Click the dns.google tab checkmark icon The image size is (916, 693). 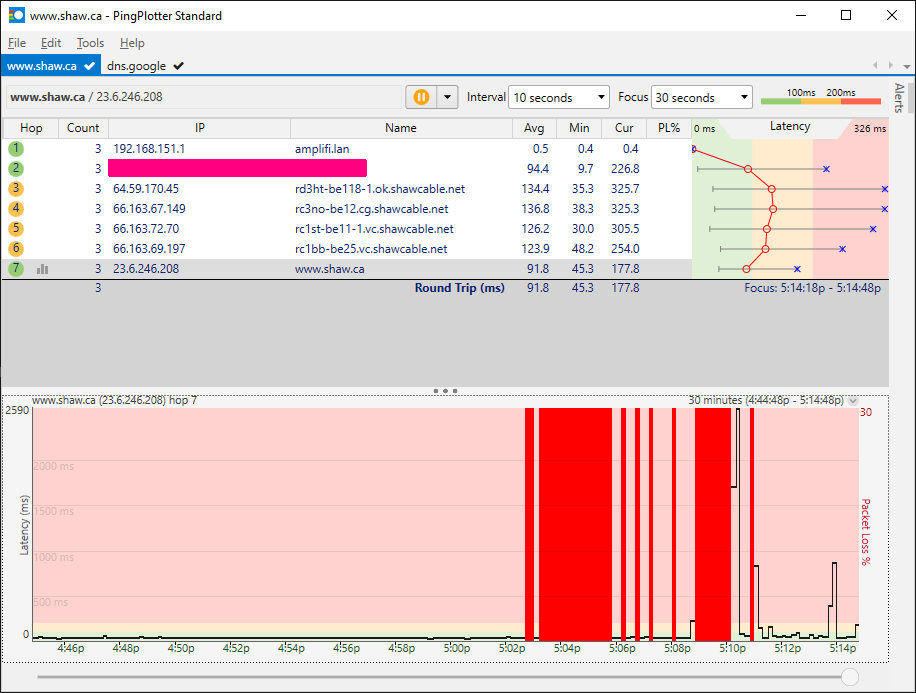point(178,66)
